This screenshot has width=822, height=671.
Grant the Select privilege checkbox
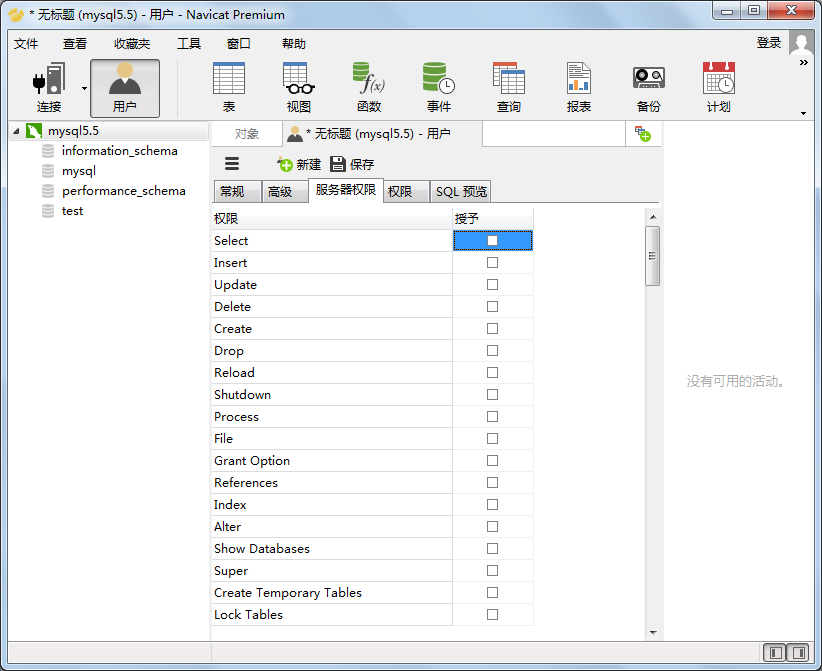click(492, 241)
